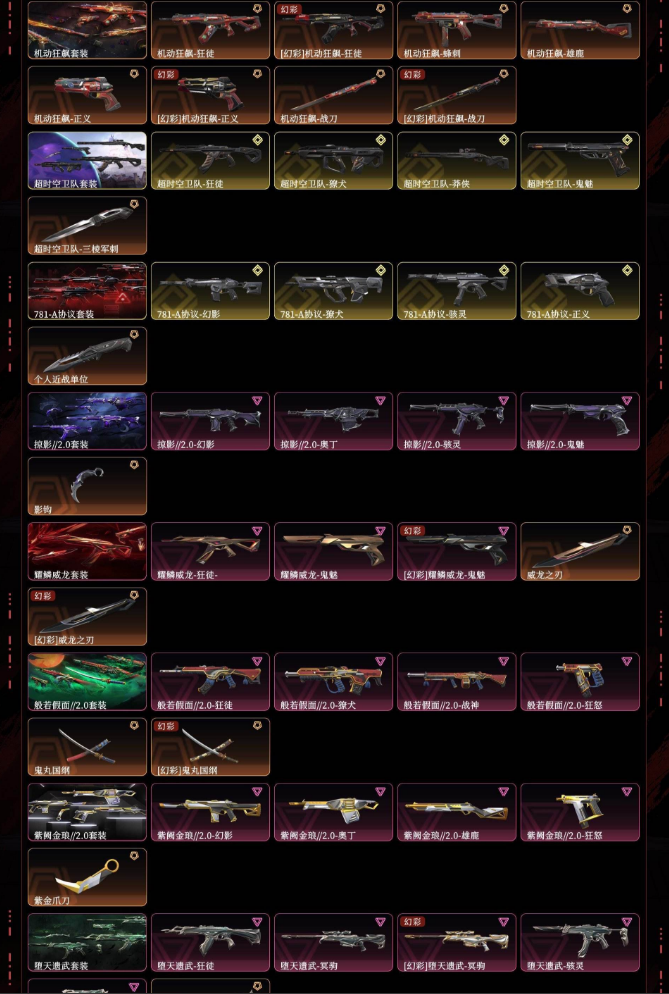Open the [幻彩]威龙之刃 blade skin
Image resolution: width=669 pixels, height=994 pixels.
click(x=88, y=617)
